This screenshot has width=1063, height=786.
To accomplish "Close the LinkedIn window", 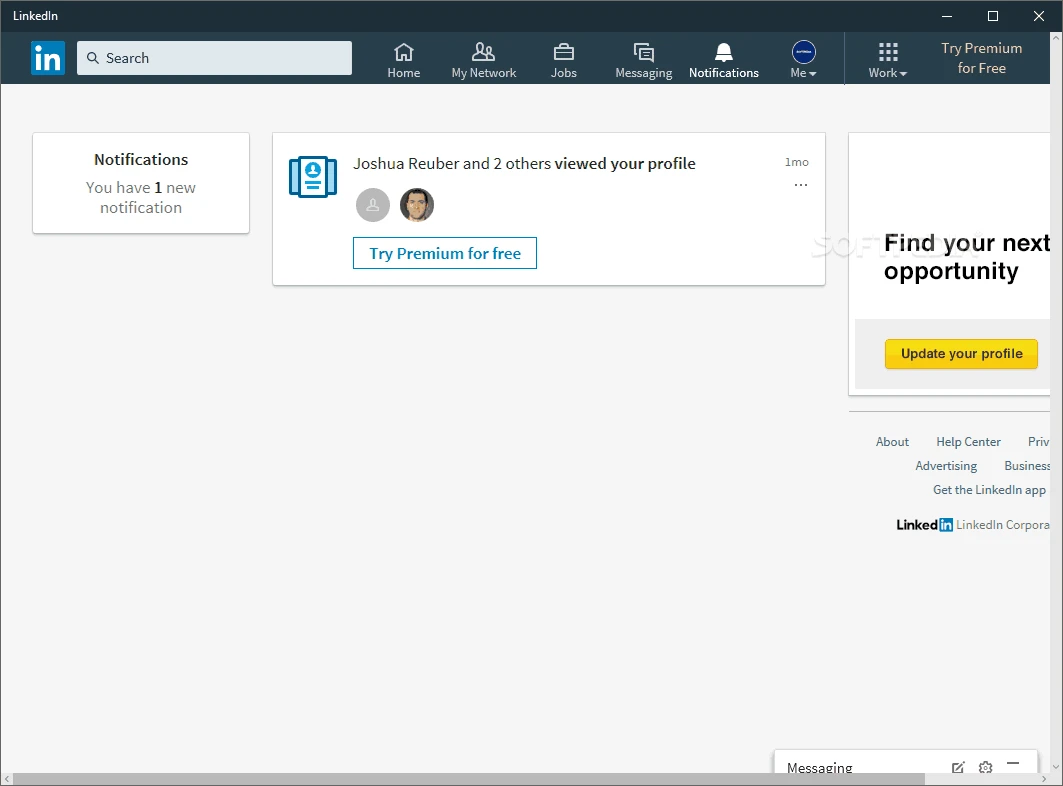I will [1039, 16].
